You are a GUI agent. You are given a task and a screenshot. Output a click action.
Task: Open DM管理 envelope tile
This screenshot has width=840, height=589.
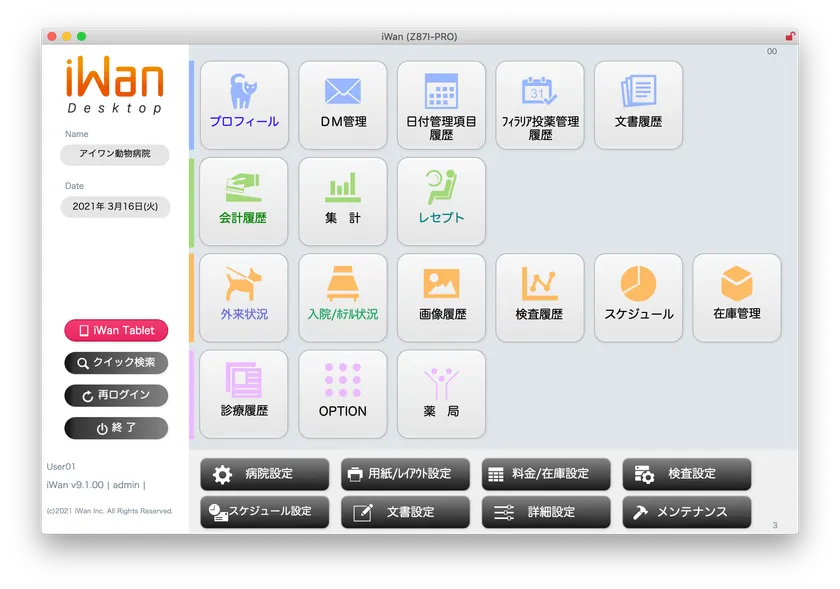click(343, 105)
